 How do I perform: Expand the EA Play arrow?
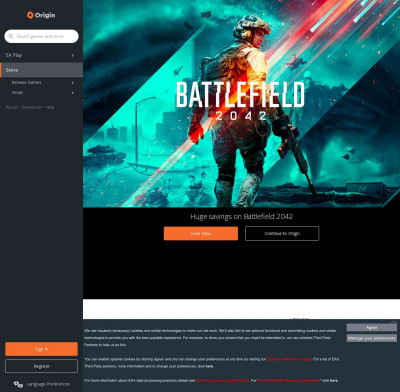point(73,55)
